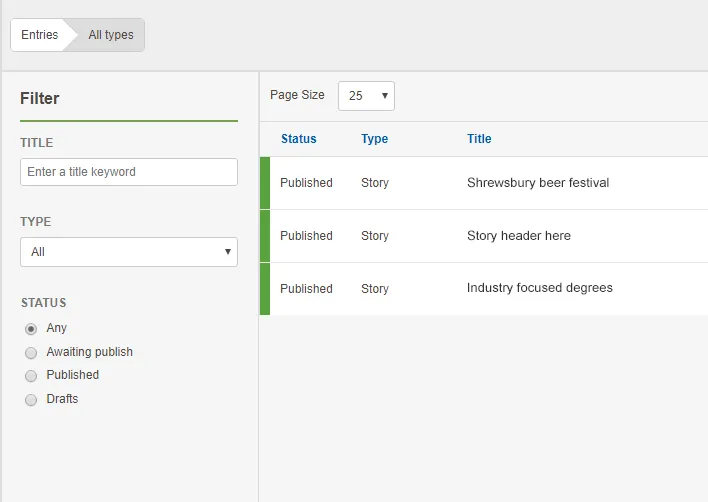The height and width of the screenshot is (502, 708).
Task: Click the Entries breadcrumb
Action: coord(40,35)
